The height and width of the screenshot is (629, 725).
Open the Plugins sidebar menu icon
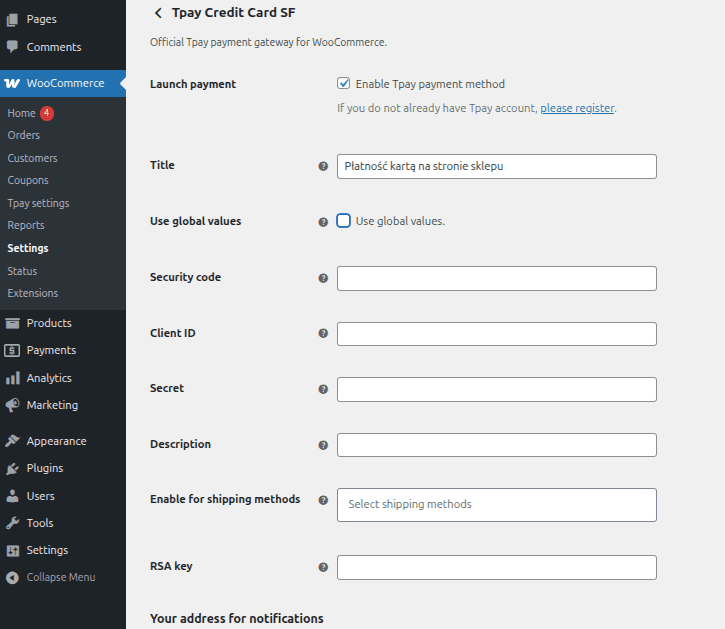[x=12, y=468]
